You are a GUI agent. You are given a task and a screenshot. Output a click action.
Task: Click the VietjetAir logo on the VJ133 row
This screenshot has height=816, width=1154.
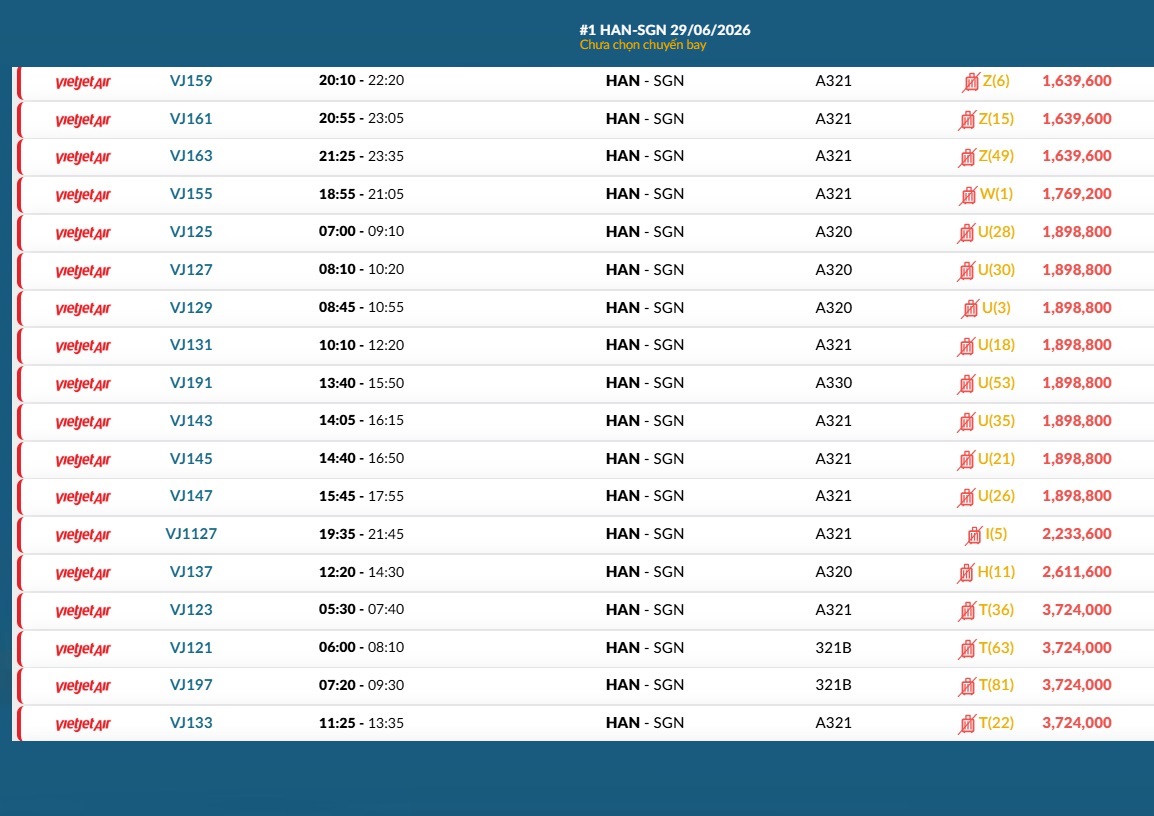82,724
